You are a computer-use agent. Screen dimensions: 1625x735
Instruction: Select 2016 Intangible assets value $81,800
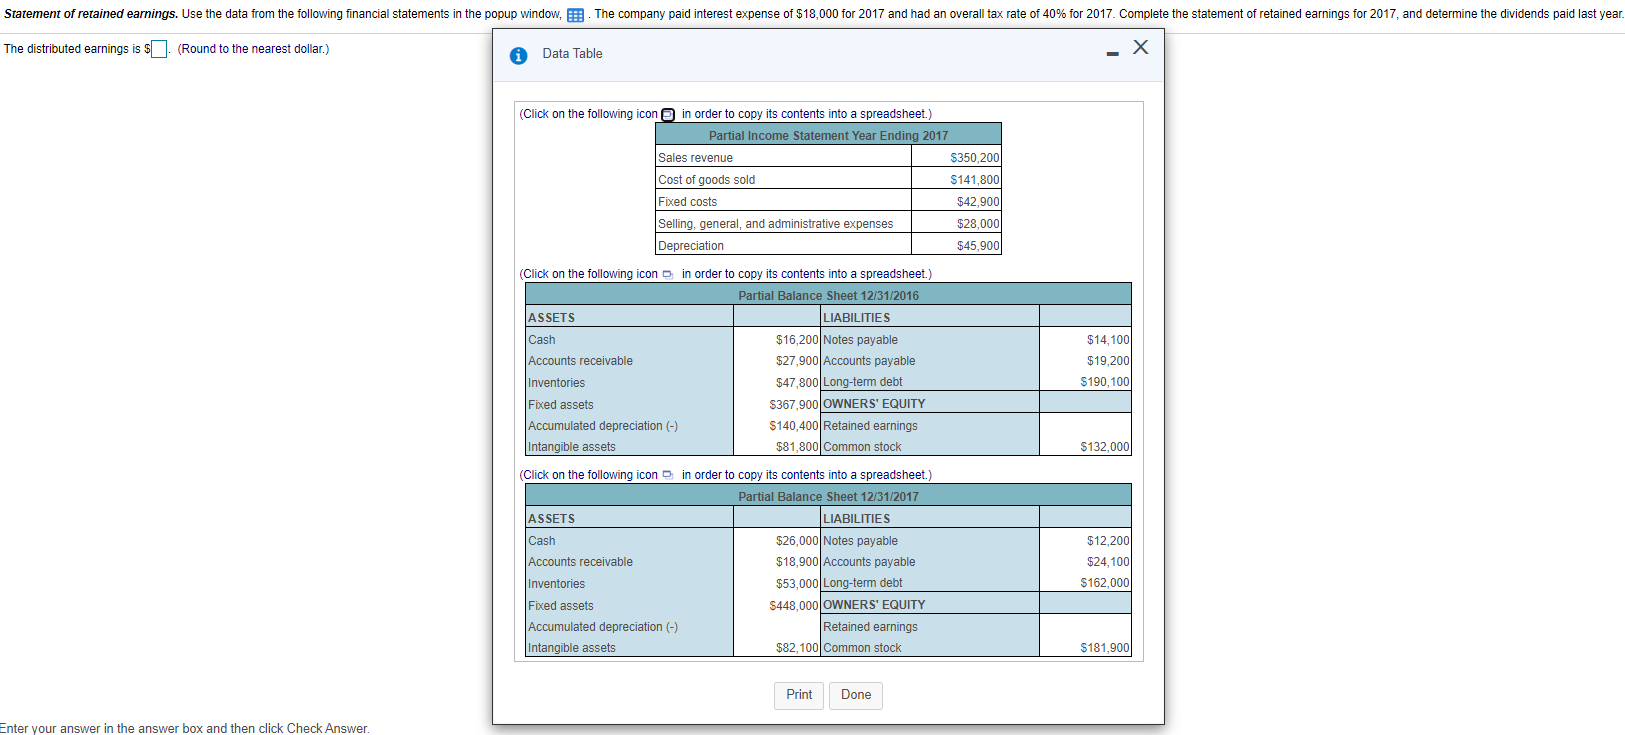(x=797, y=447)
